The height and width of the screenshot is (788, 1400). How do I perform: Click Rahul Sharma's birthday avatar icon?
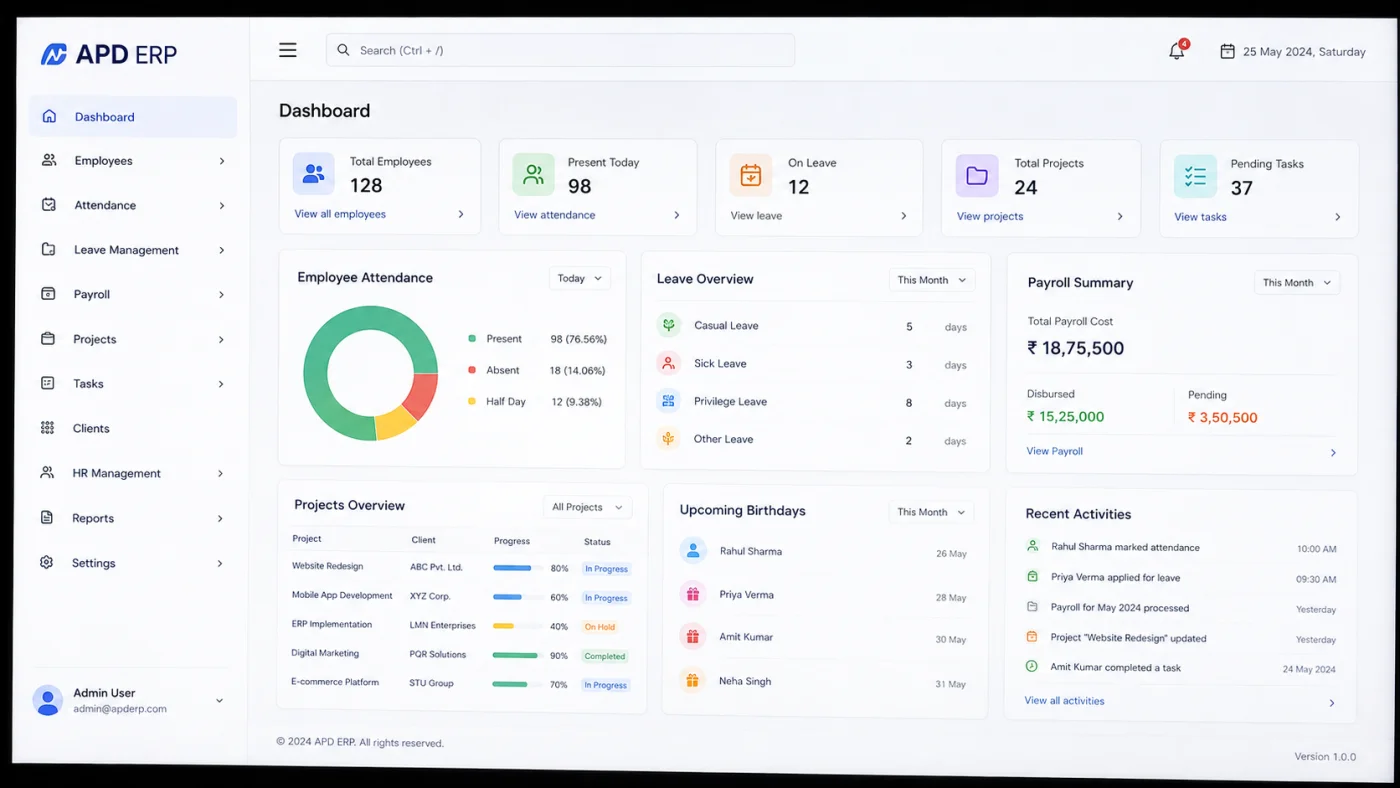pyautogui.click(x=693, y=551)
